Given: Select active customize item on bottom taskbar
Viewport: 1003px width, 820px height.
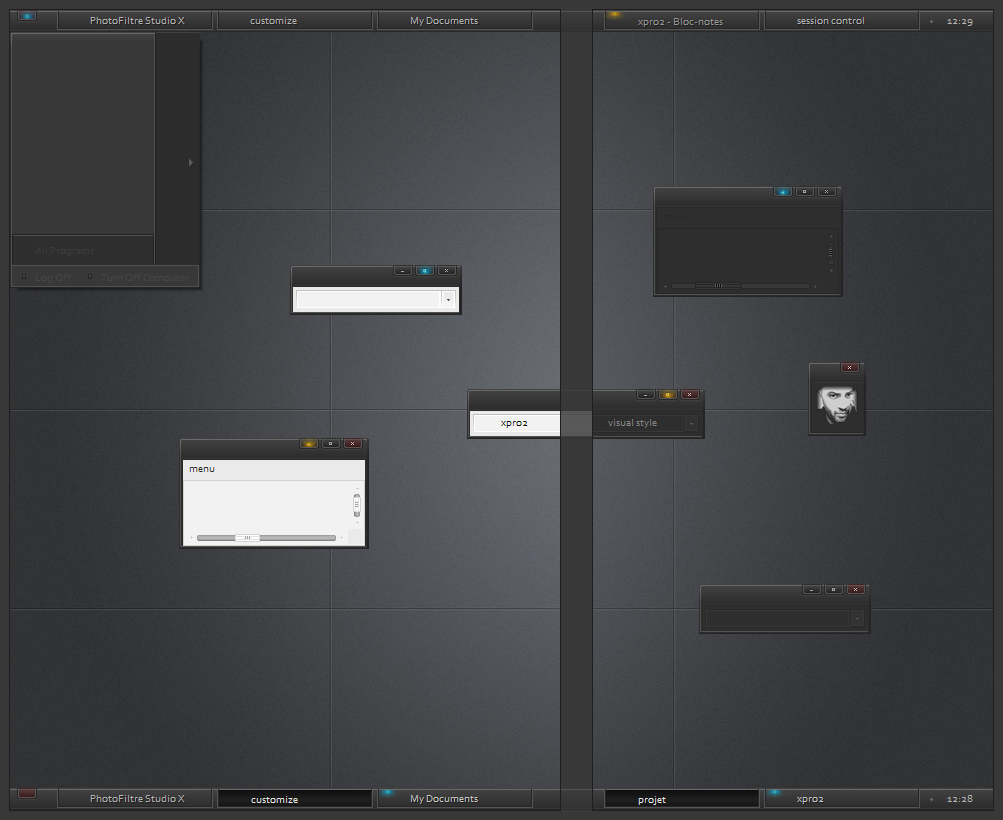Looking at the screenshot, I should (x=295, y=799).
